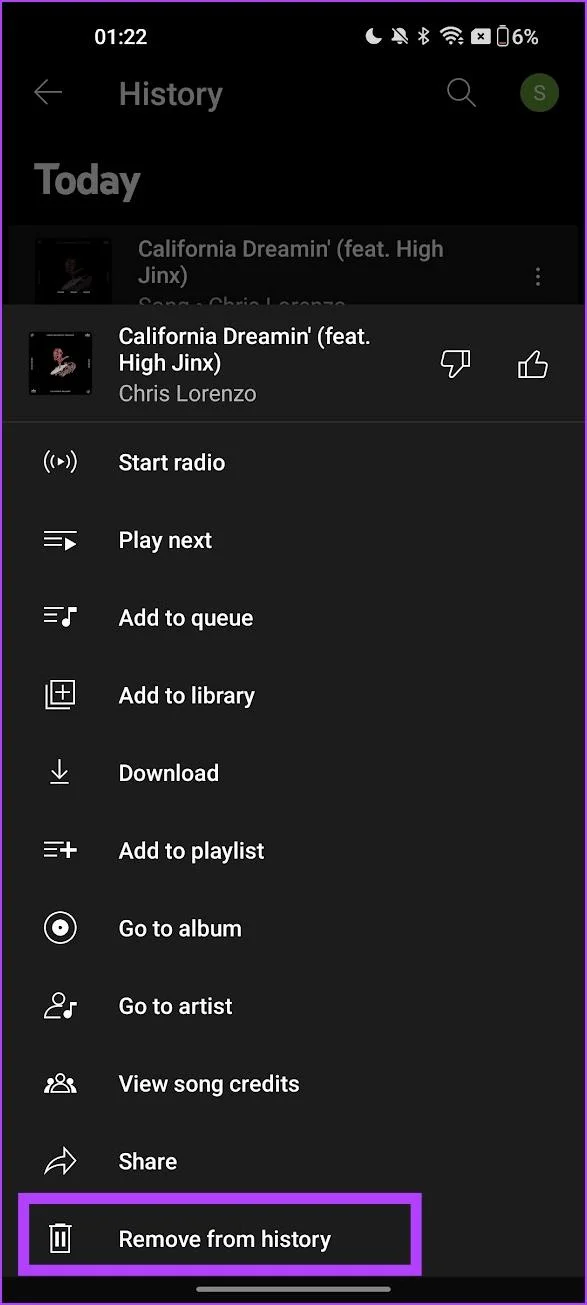The image size is (587, 1305).
Task: Open the three-dot menu beside California Dreamin'
Action: (x=538, y=276)
